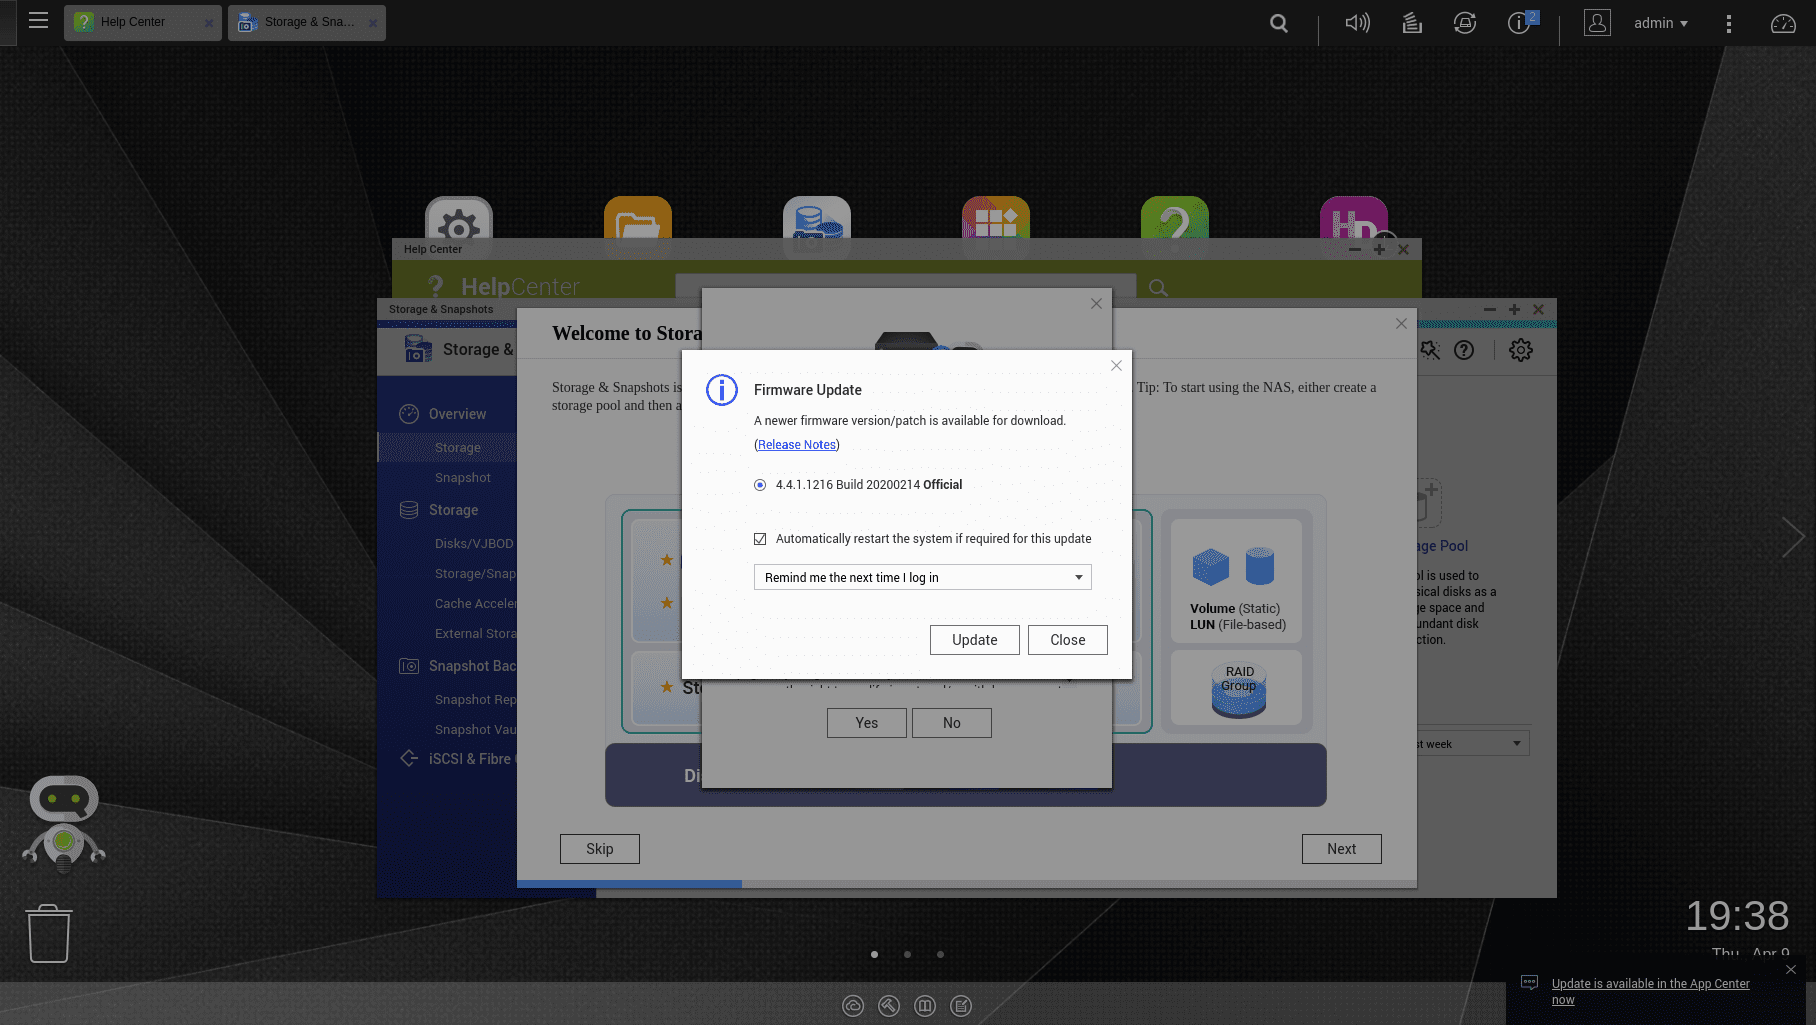The image size is (1816, 1025).
Task: Click Close in Firmware Update dialog
Action: pyautogui.click(x=1067, y=640)
